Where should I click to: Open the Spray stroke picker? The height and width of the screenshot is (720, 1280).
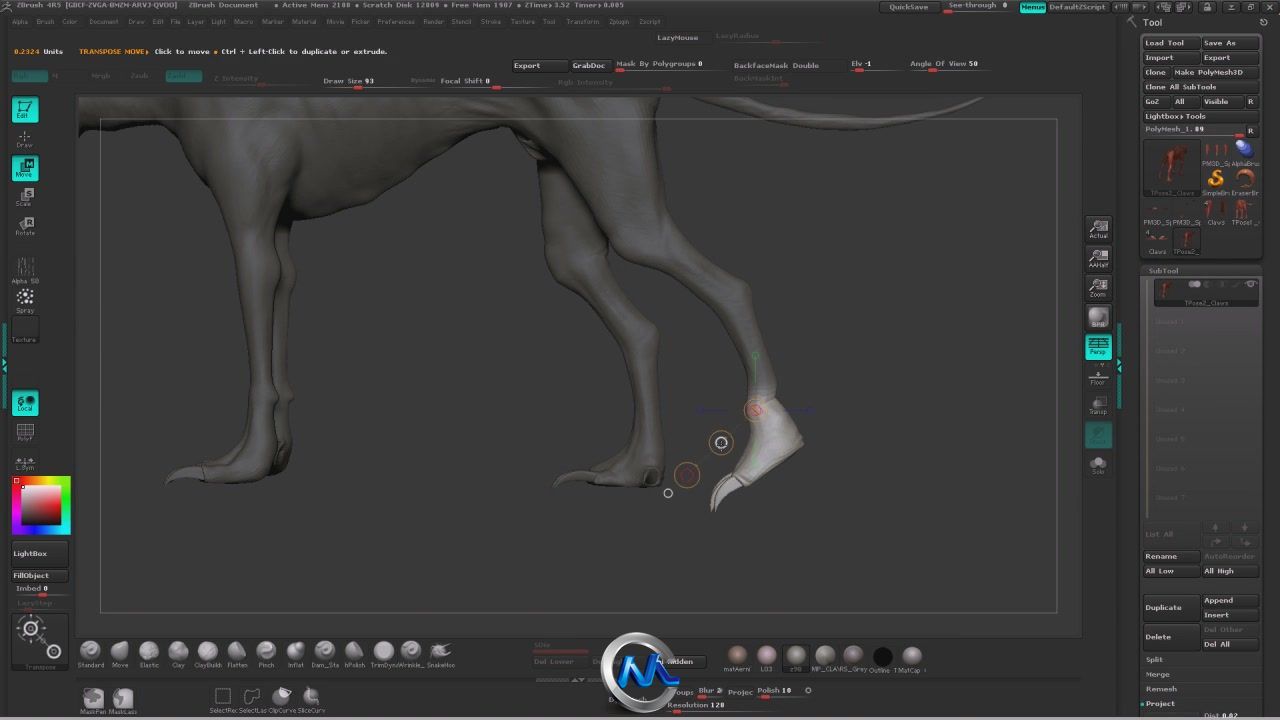click(x=25, y=300)
